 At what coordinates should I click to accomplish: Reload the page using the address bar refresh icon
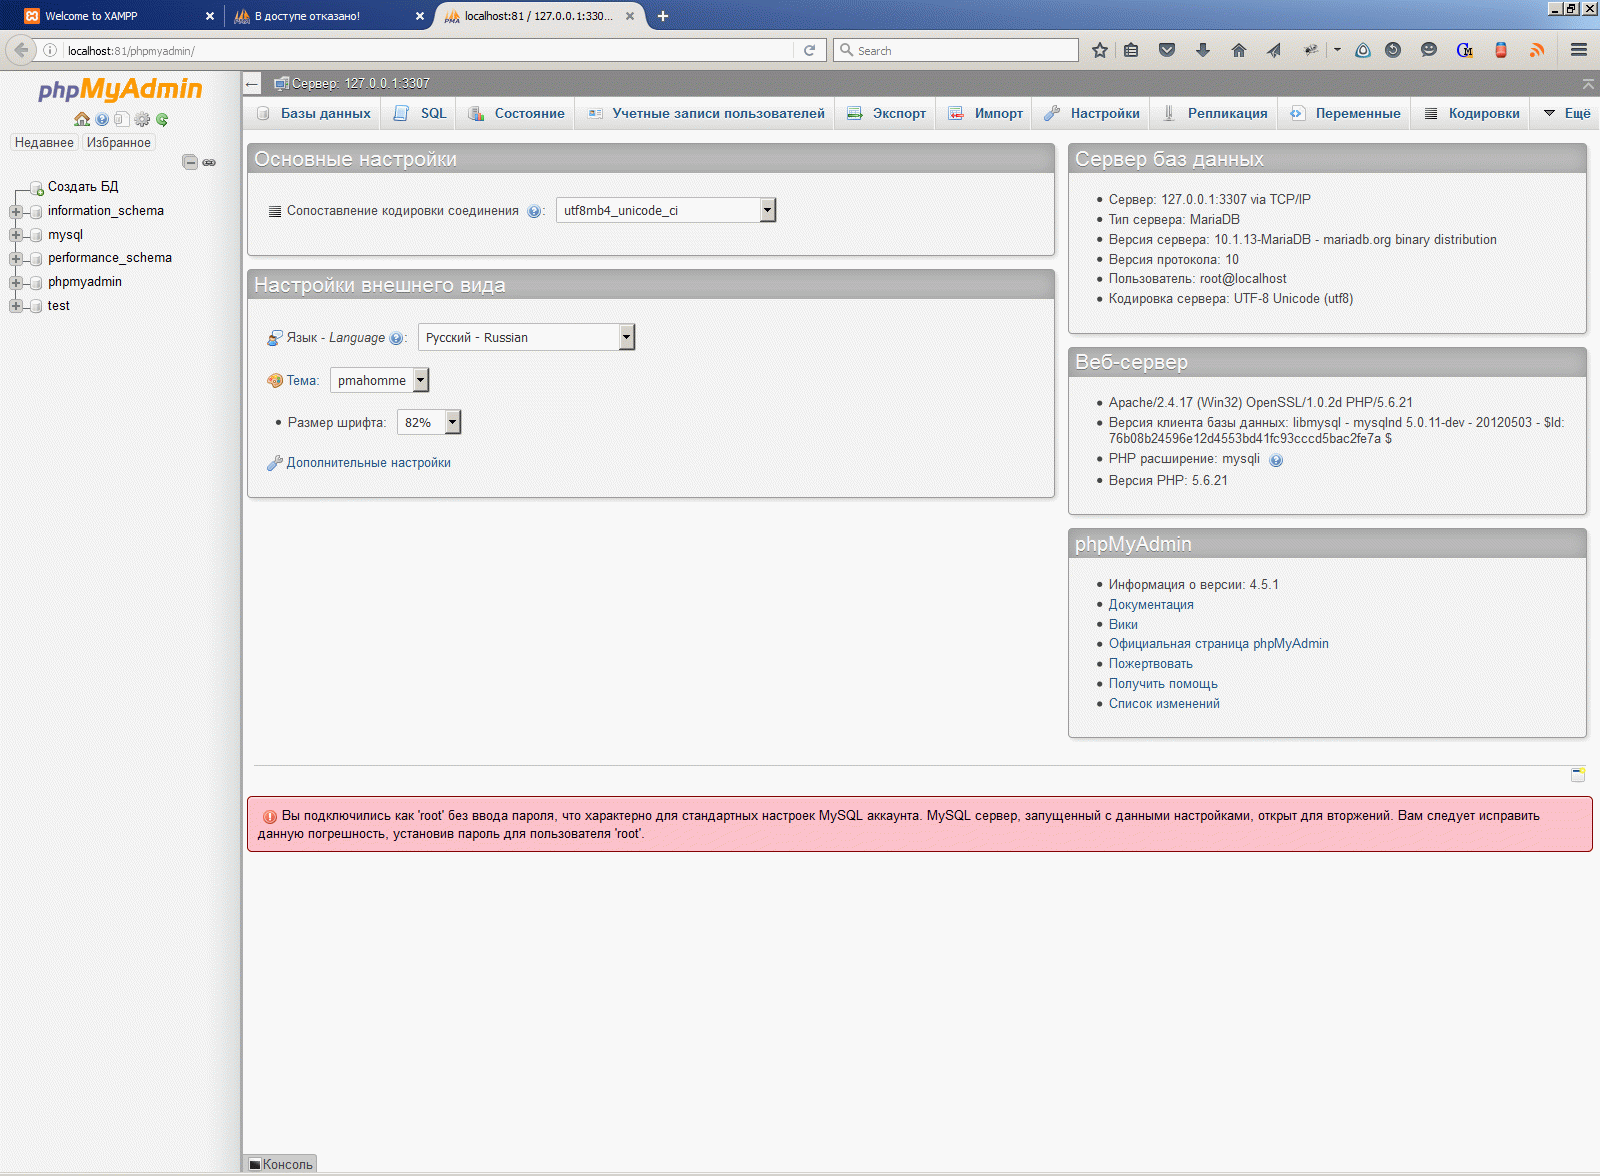coord(810,50)
